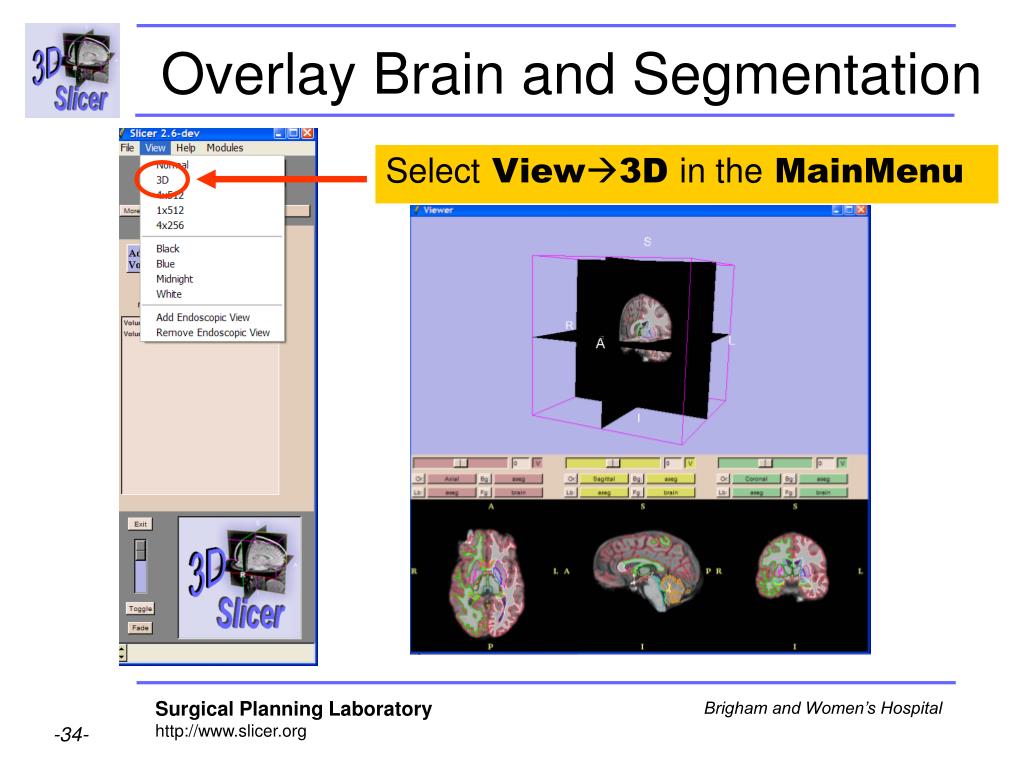Click the Bg button in Axial controls

(485, 479)
